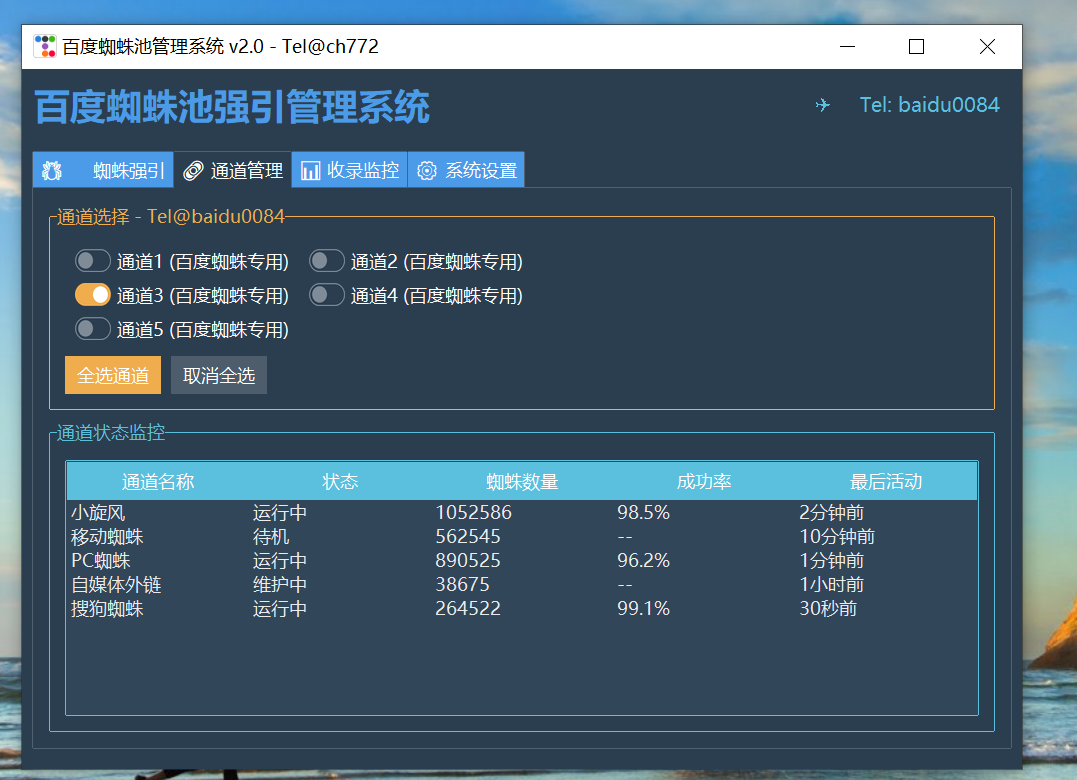Maximize the 百度蜘蛛池管理系统 window
1077x780 pixels.
click(916, 47)
